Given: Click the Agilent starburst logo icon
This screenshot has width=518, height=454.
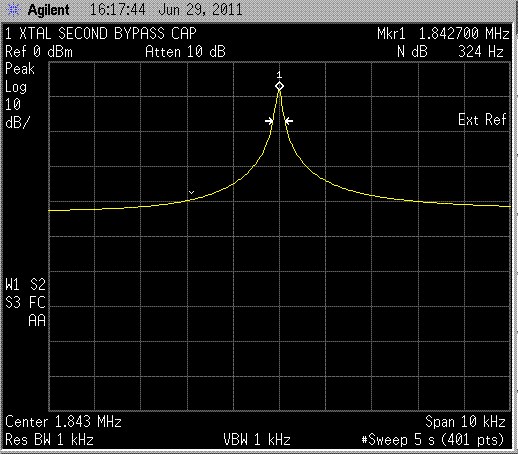Looking at the screenshot, I should pyautogui.click(x=14, y=10).
